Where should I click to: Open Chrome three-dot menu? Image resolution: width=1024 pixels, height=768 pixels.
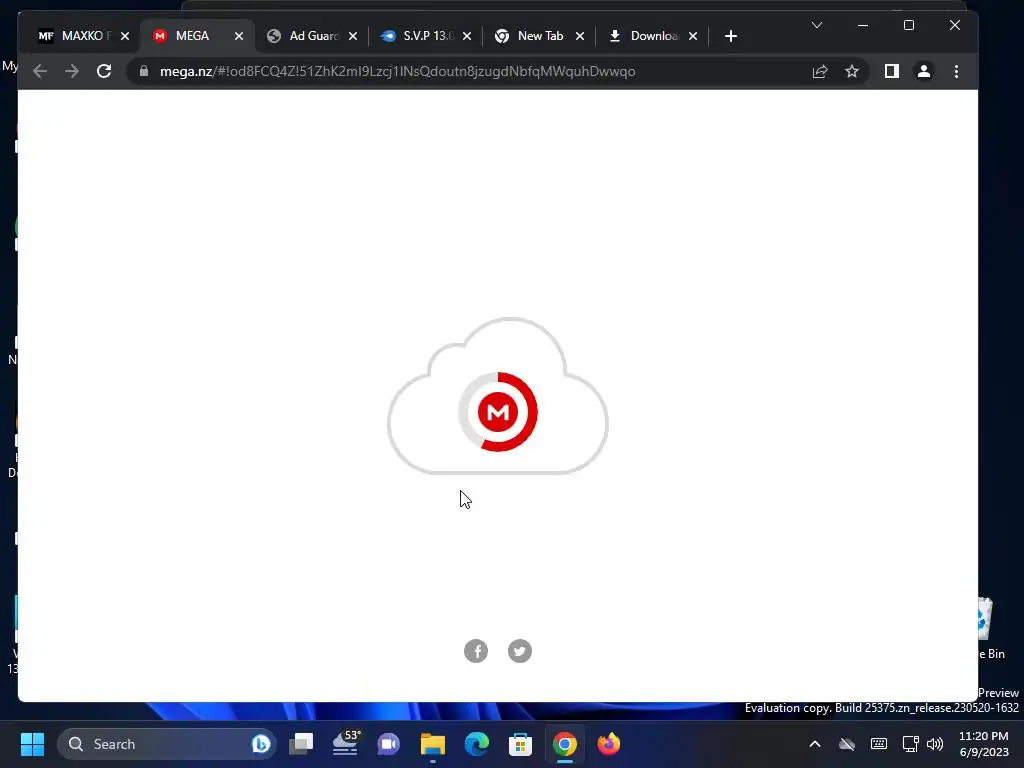coord(956,71)
